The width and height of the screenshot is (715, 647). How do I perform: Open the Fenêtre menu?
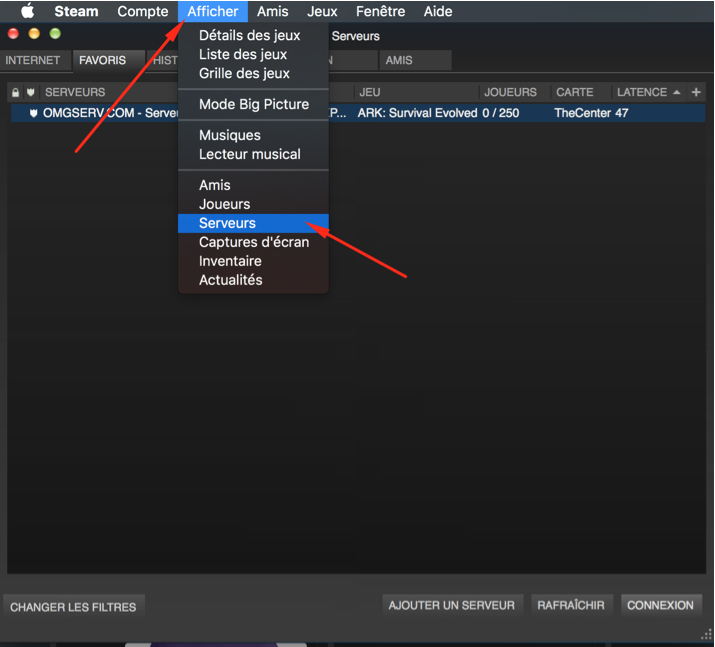point(380,11)
